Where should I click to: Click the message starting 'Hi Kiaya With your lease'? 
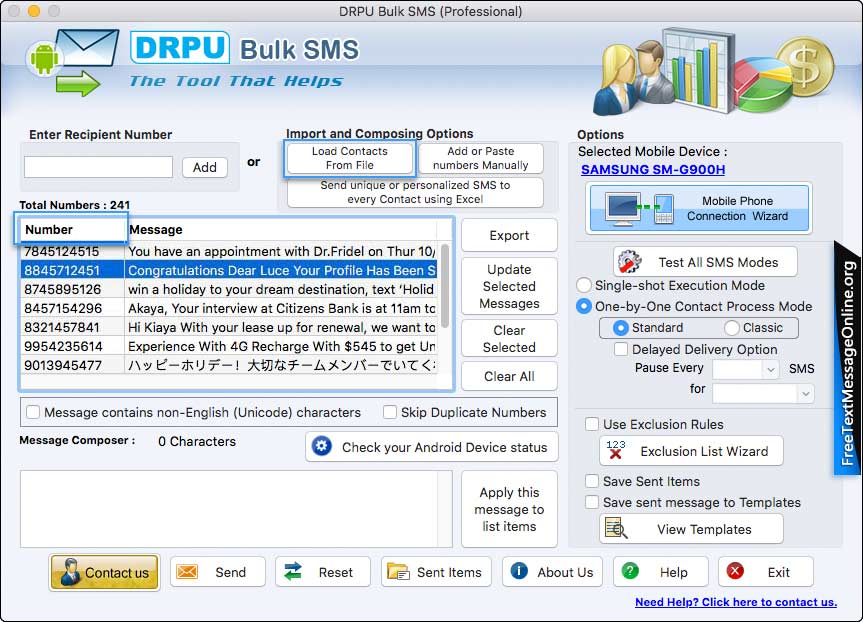point(281,327)
